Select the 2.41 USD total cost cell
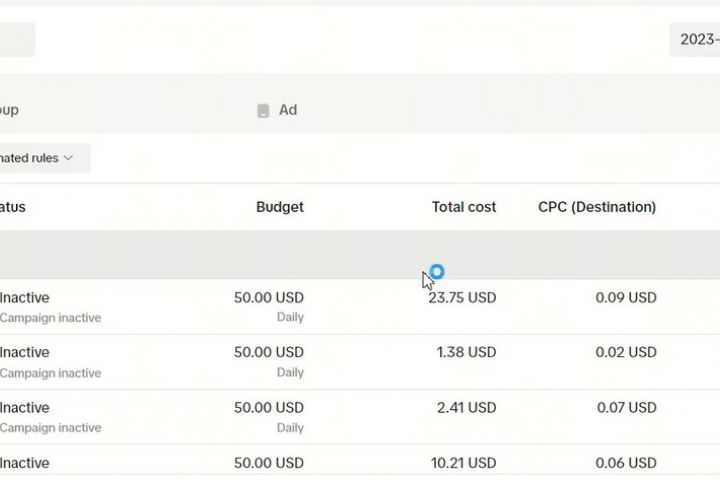 pos(466,407)
